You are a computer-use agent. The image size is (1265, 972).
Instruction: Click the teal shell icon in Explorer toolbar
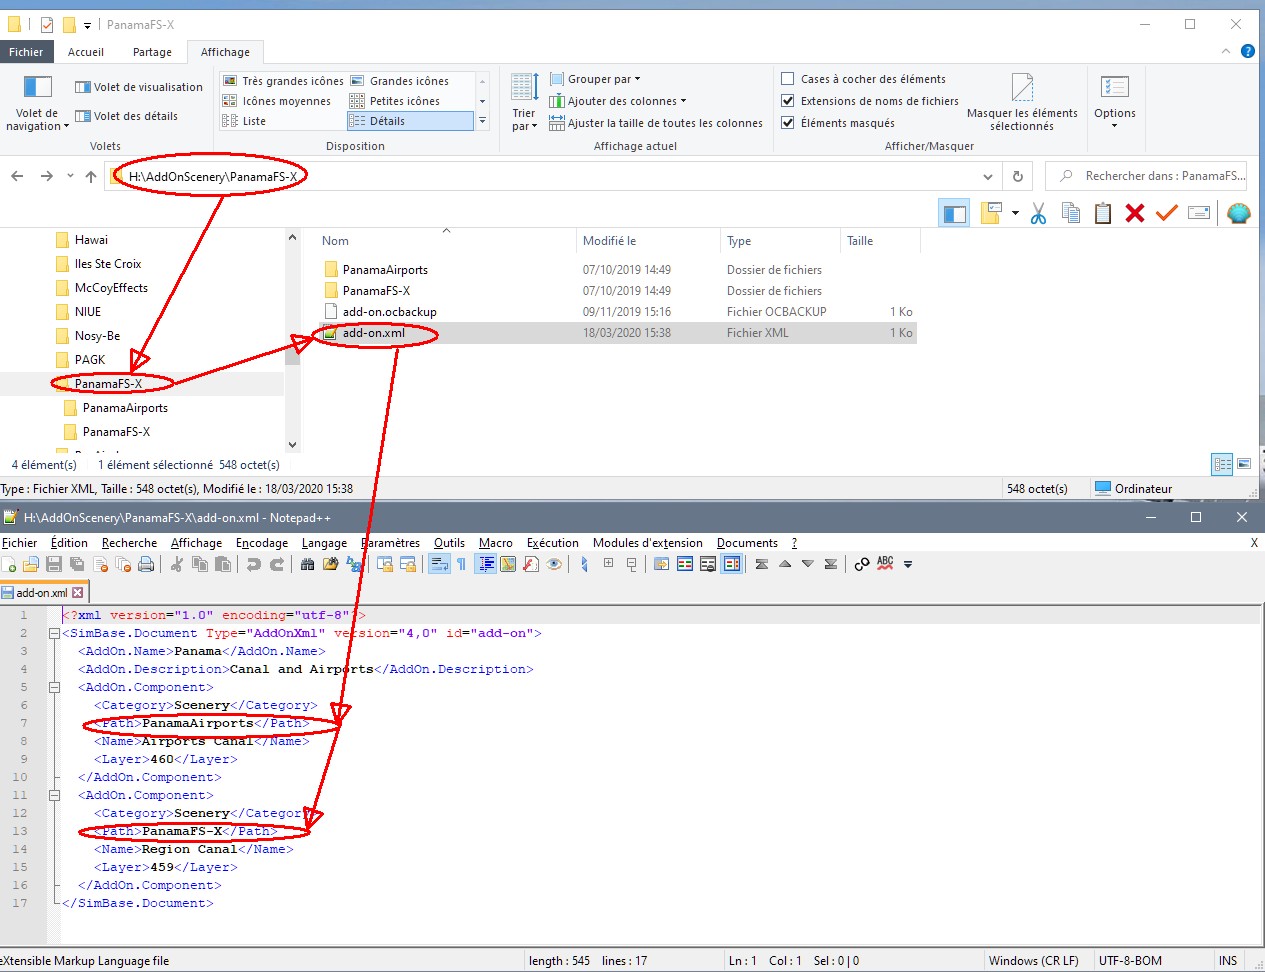[x=1238, y=213]
